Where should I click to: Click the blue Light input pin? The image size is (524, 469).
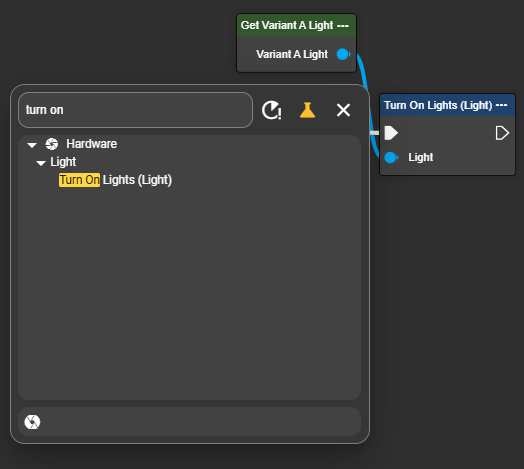391,157
